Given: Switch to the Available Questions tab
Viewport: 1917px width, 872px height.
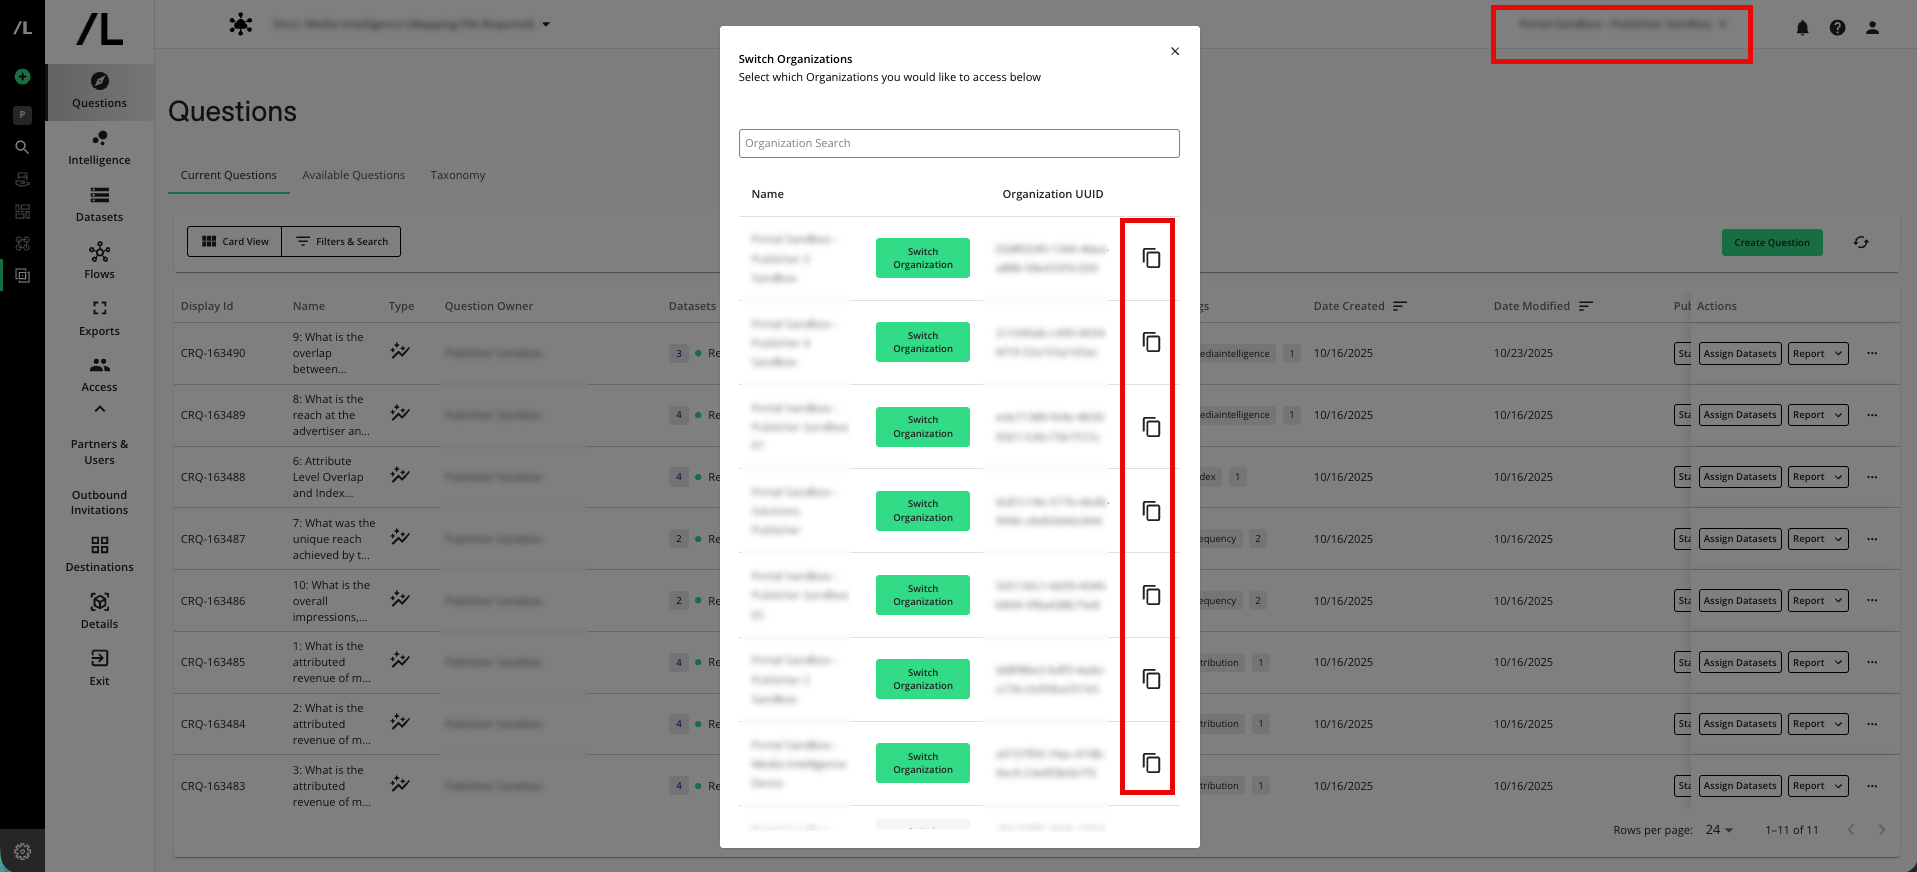Looking at the screenshot, I should [x=353, y=175].
